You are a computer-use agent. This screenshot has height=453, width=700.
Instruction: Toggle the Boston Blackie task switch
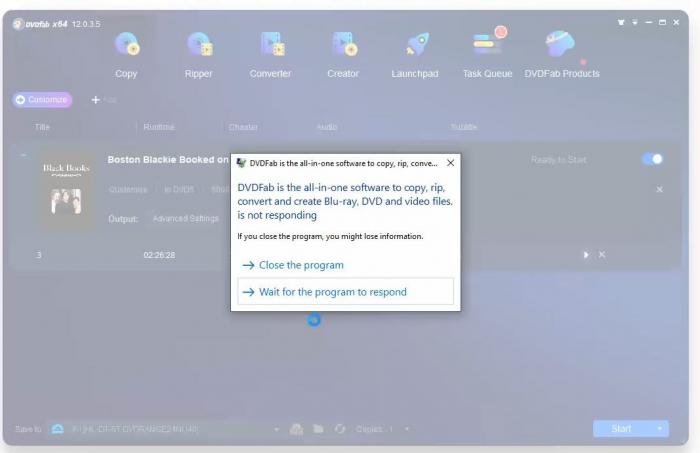click(653, 159)
